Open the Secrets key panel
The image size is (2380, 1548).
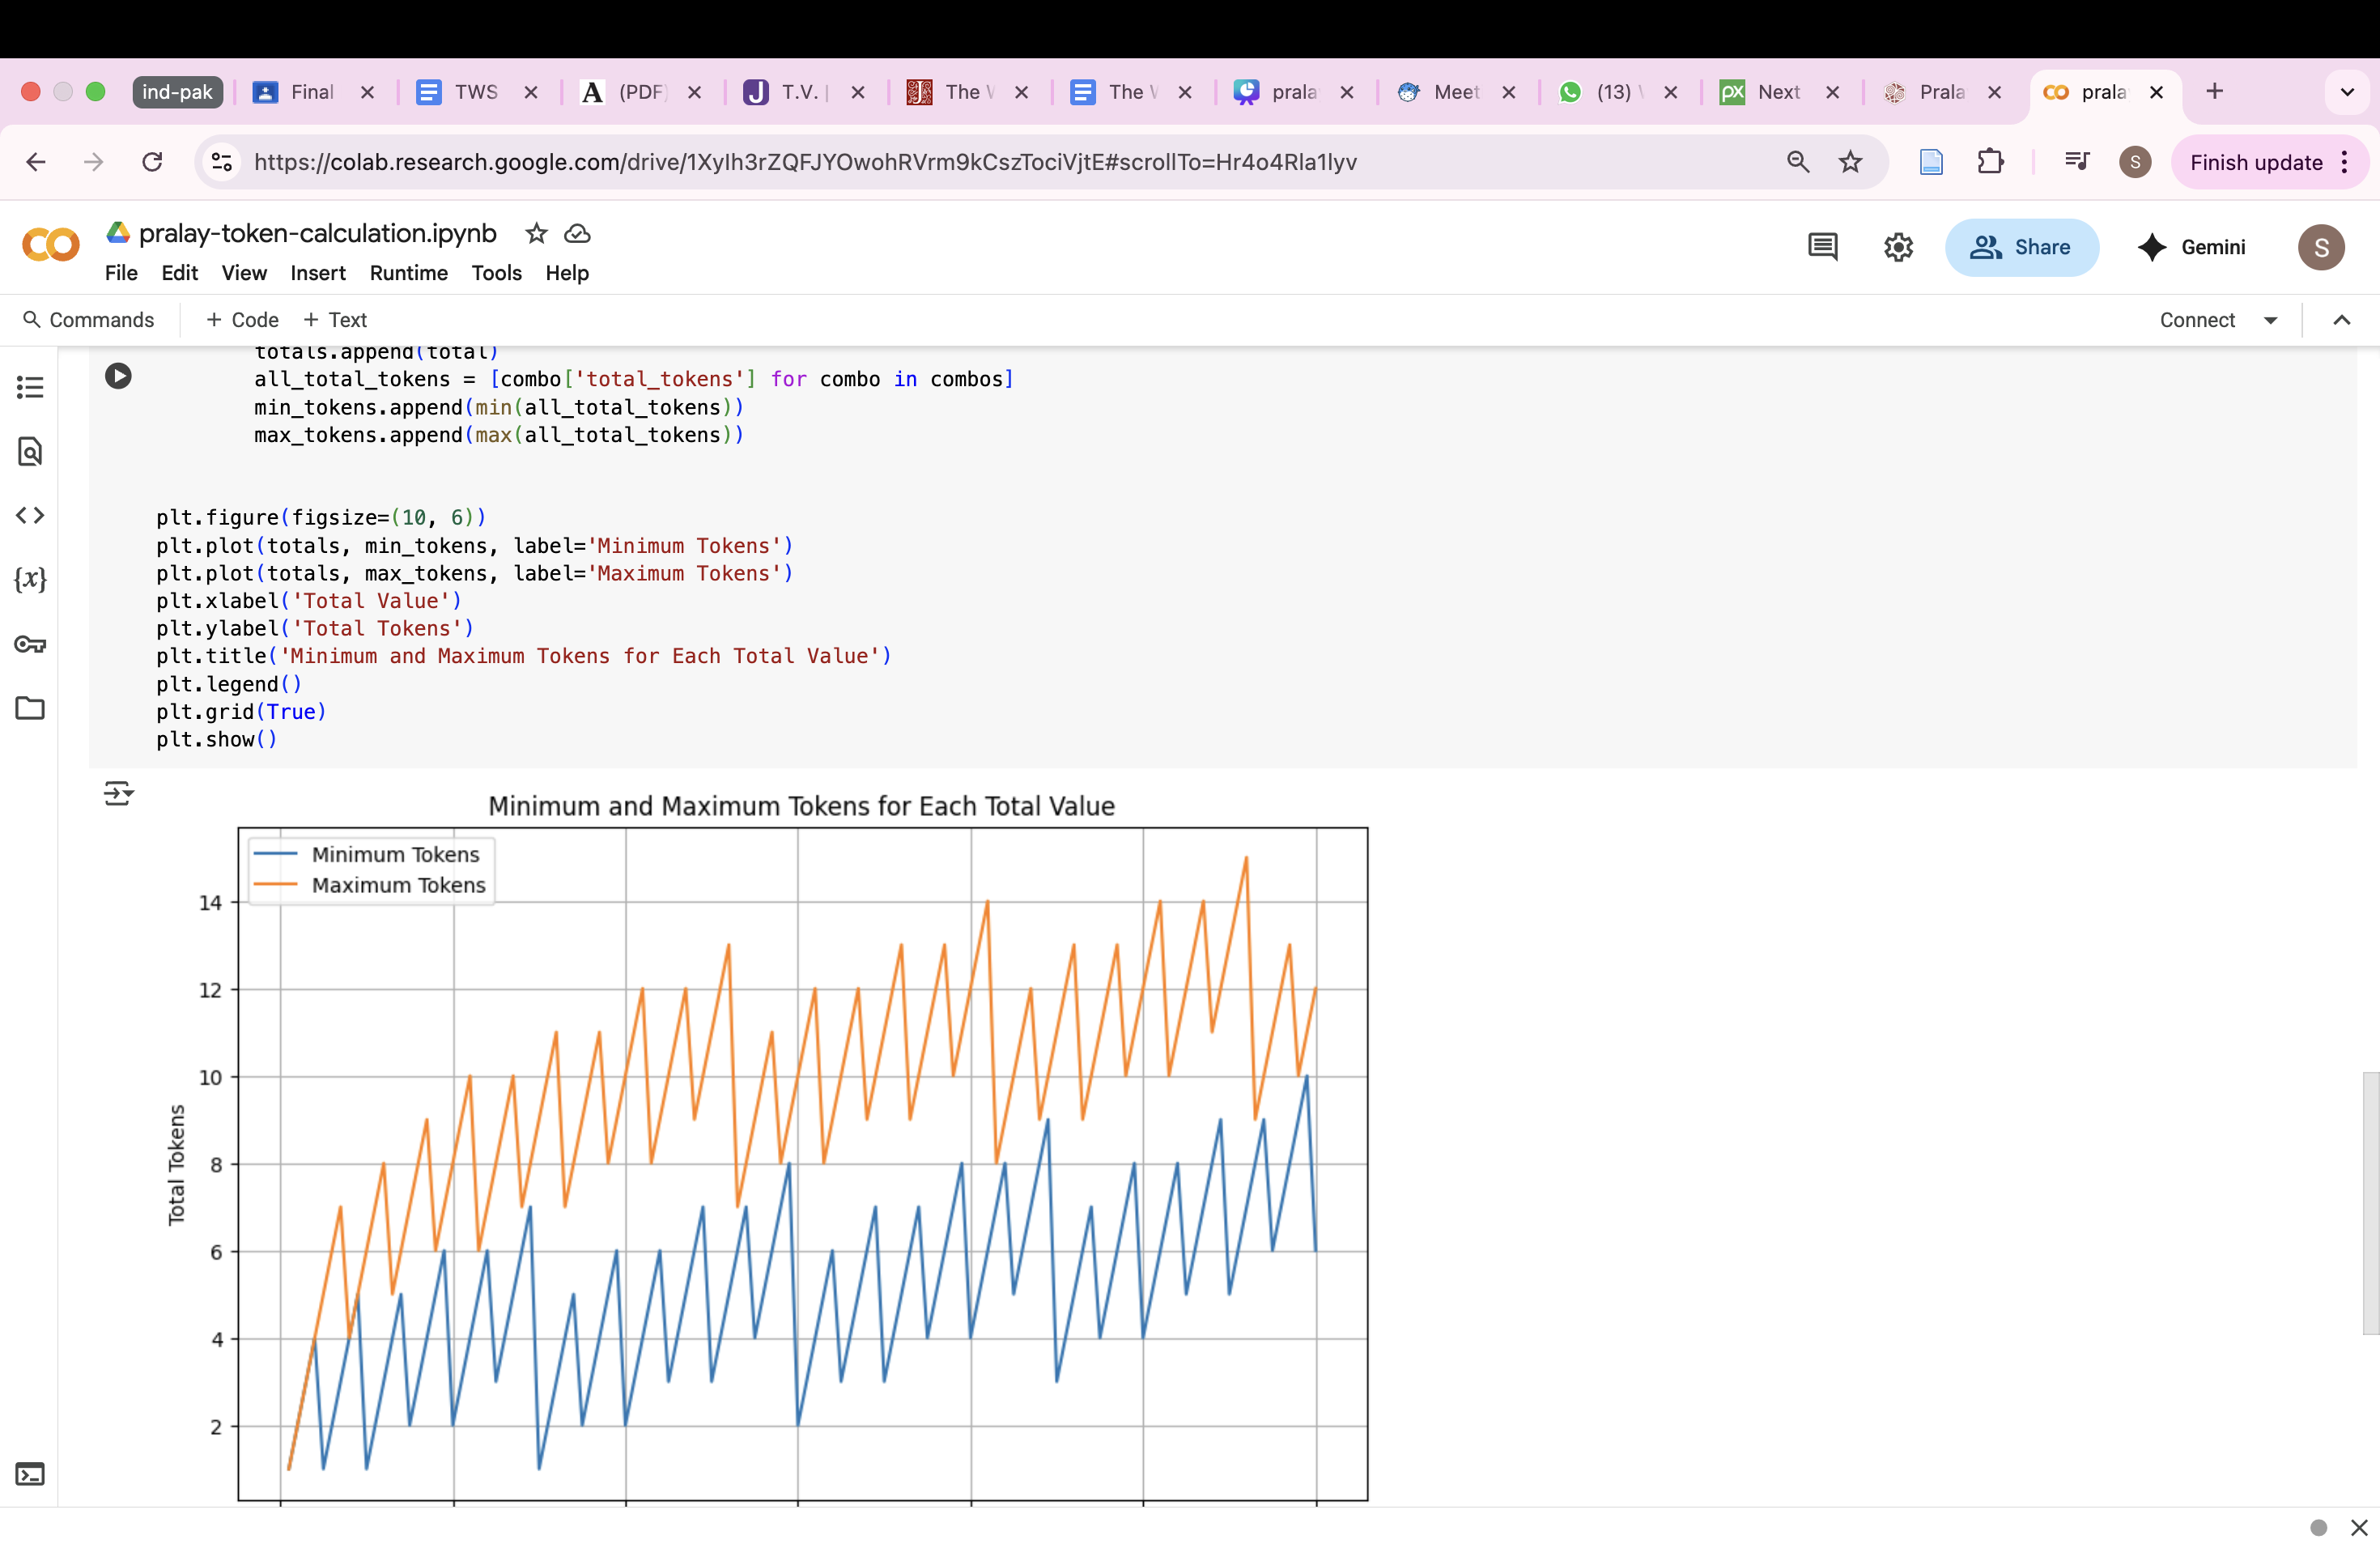pos(30,644)
